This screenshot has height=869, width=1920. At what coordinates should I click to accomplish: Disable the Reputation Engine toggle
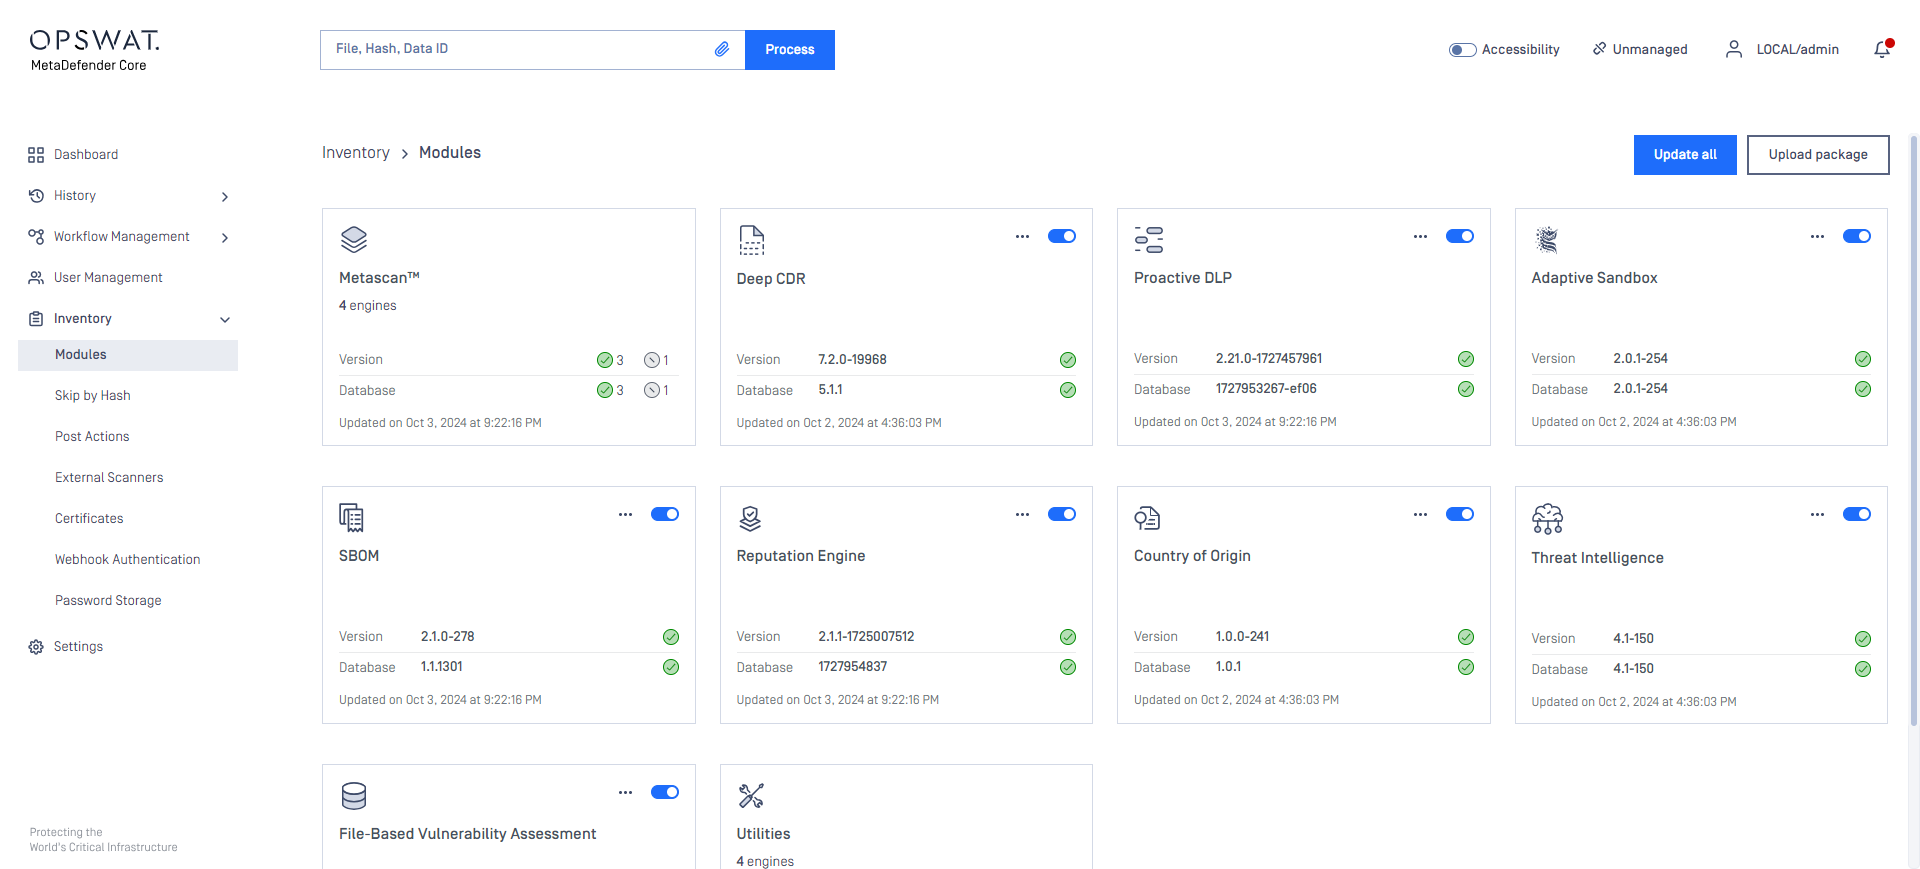pos(1062,514)
